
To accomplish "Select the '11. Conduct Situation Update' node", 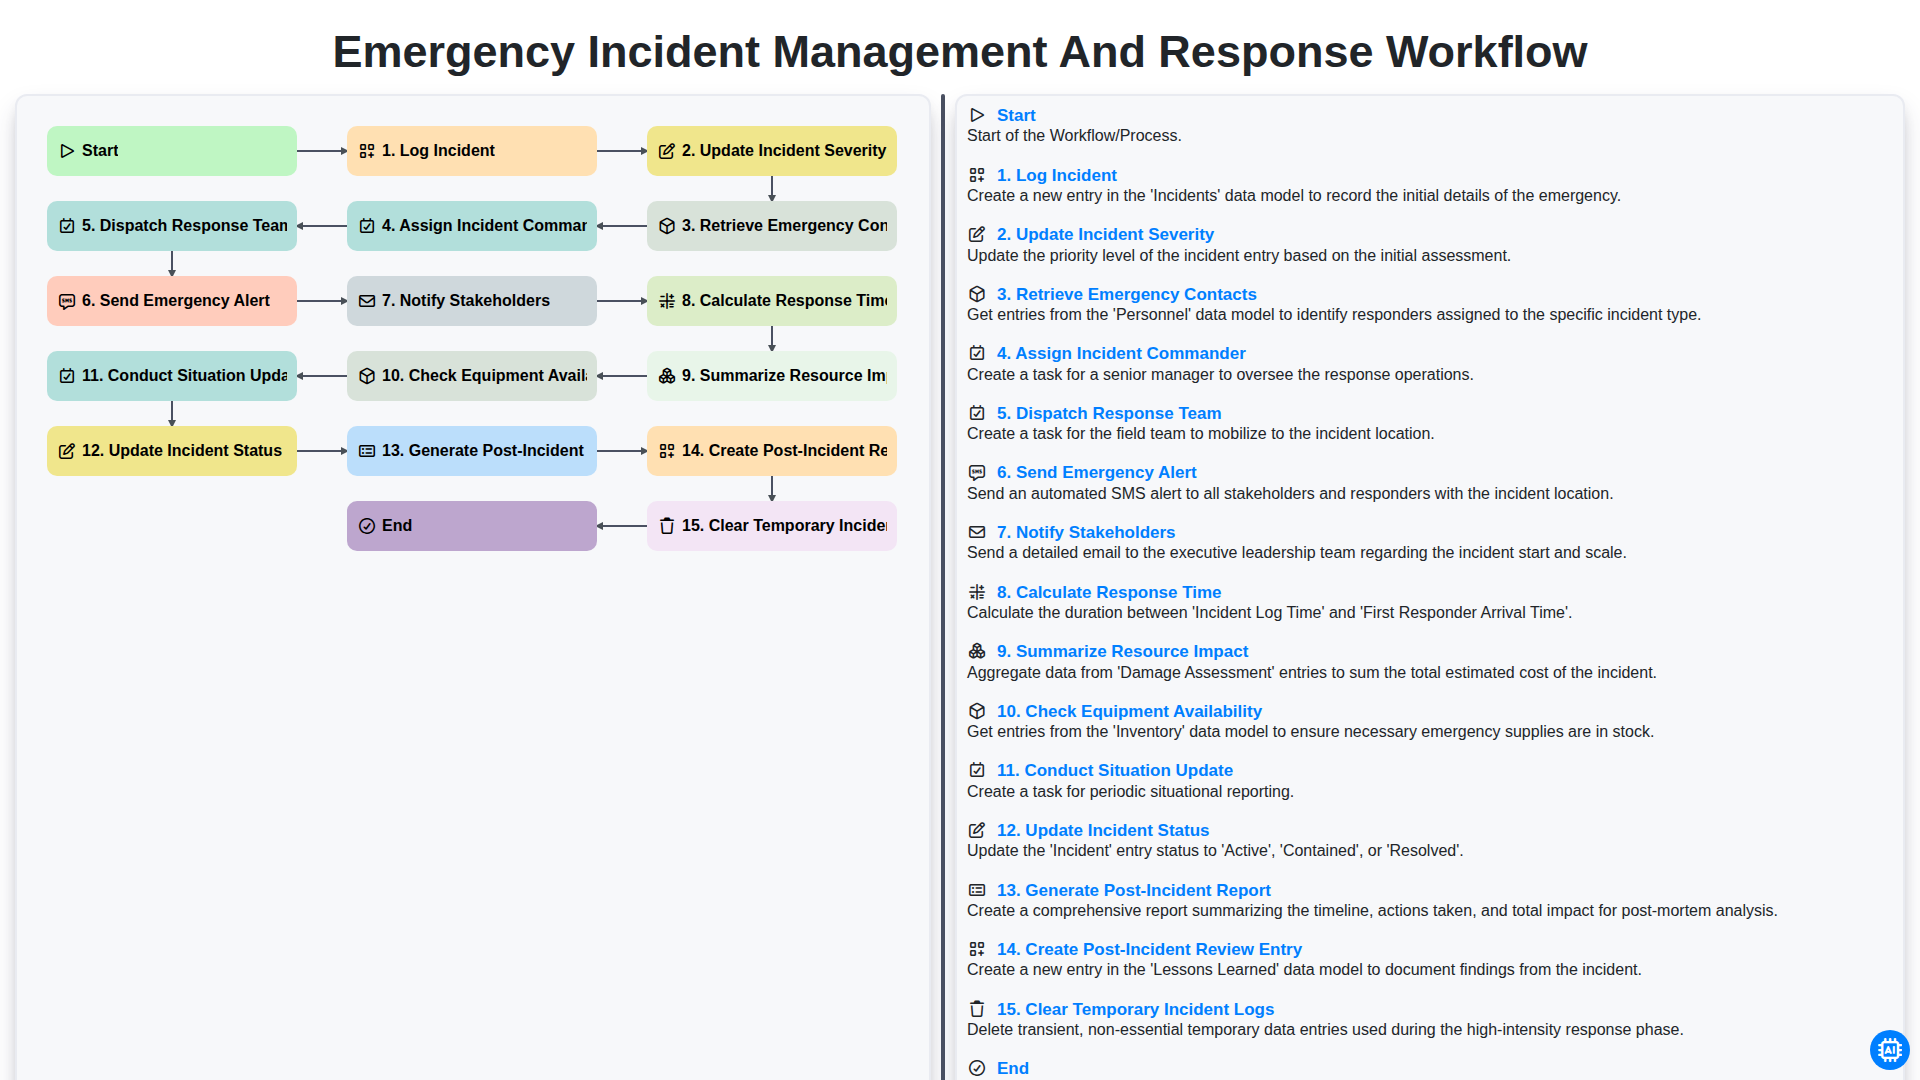I will [x=172, y=376].
